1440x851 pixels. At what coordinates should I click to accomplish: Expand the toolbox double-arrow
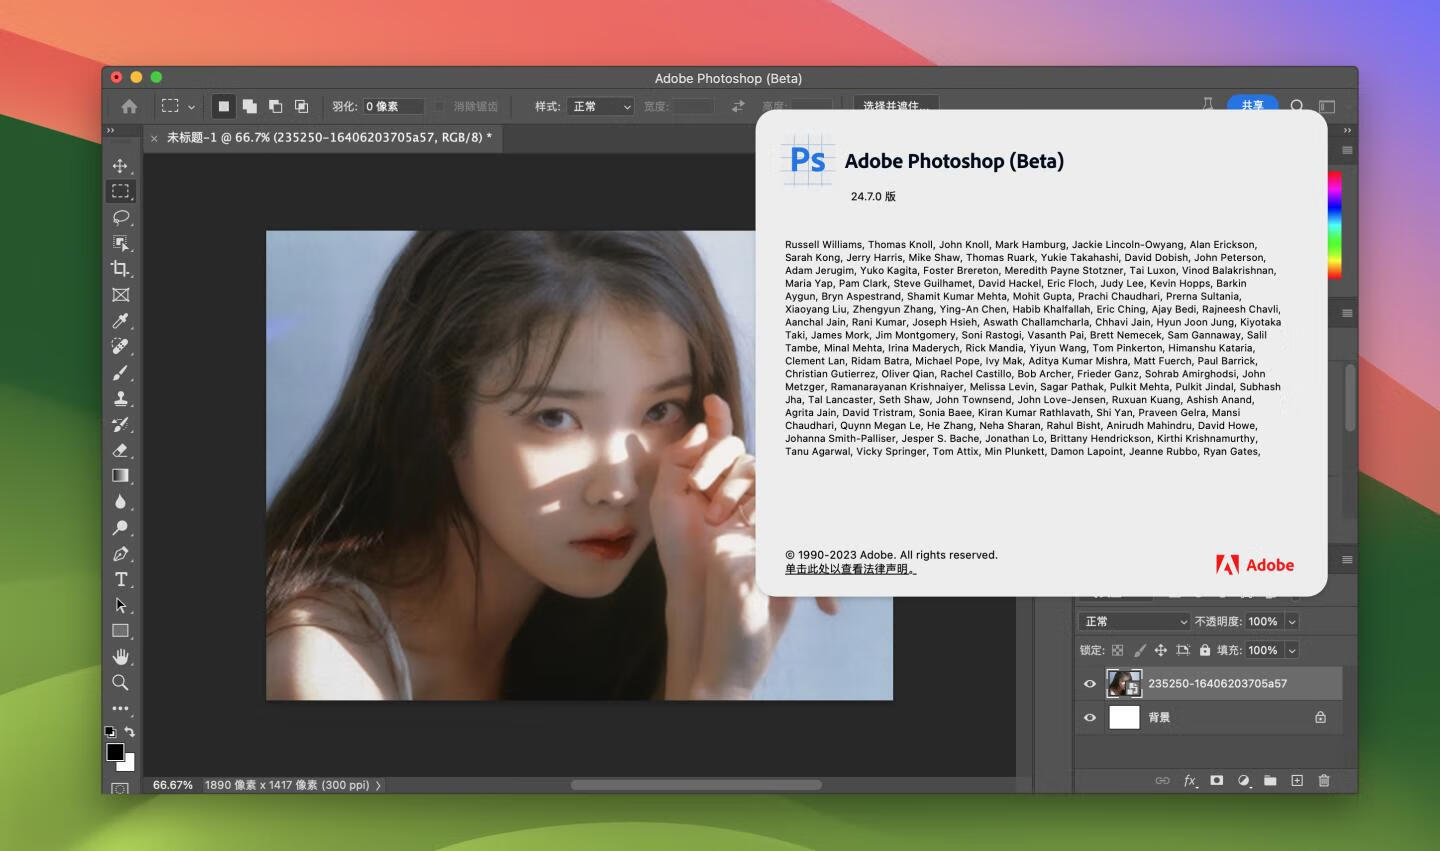click(x=111, y=130)
